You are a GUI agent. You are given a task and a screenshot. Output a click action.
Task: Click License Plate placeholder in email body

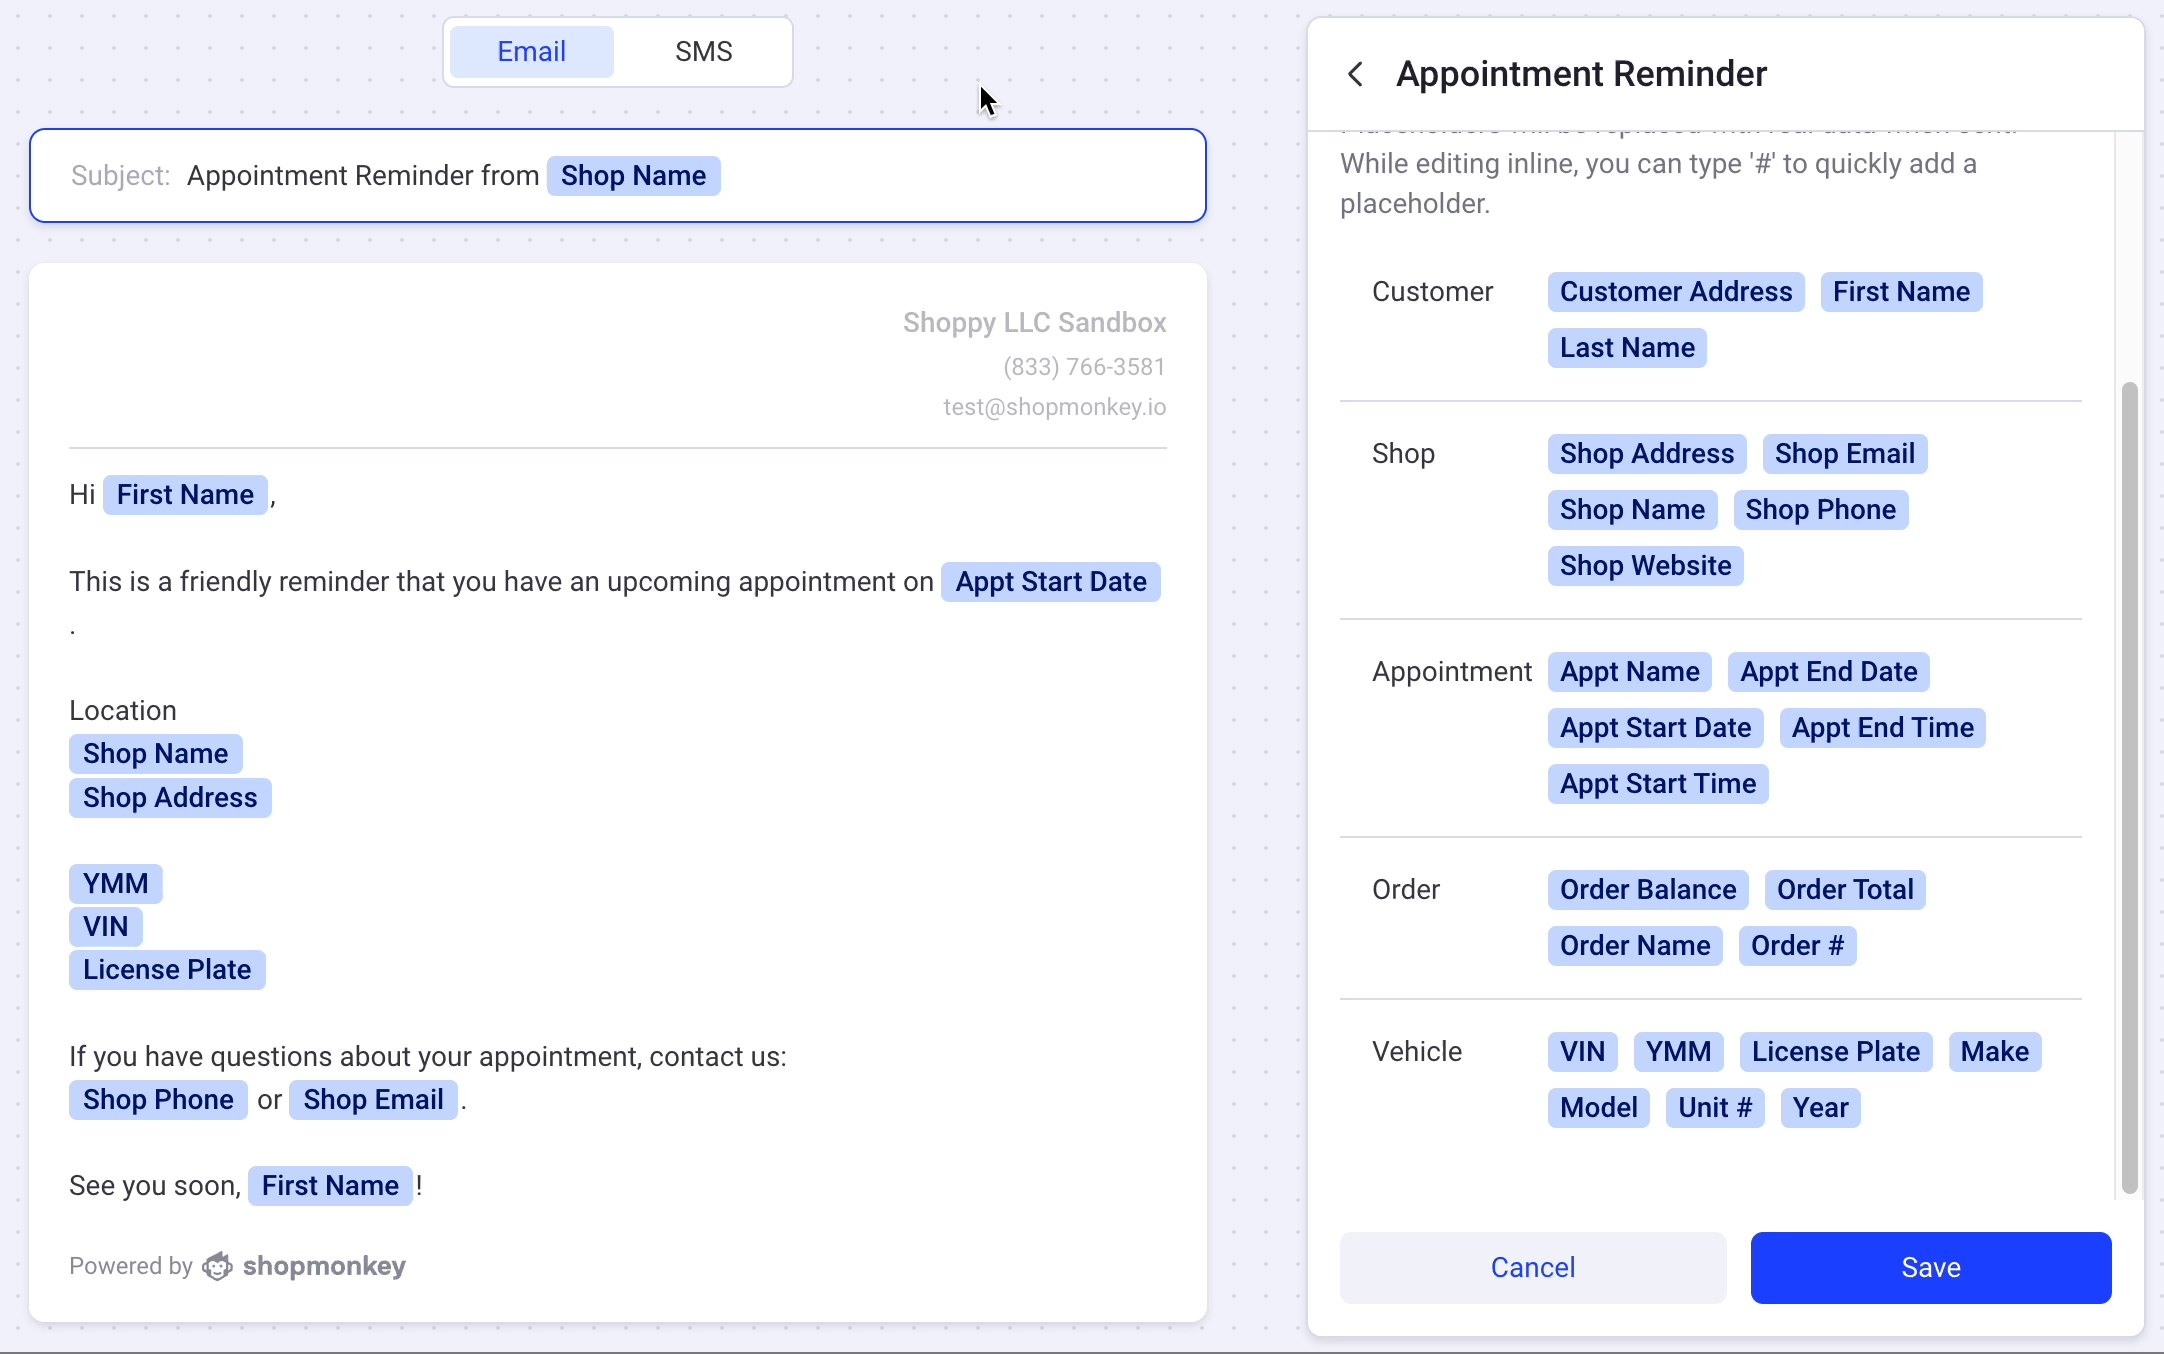click(167, 970)
